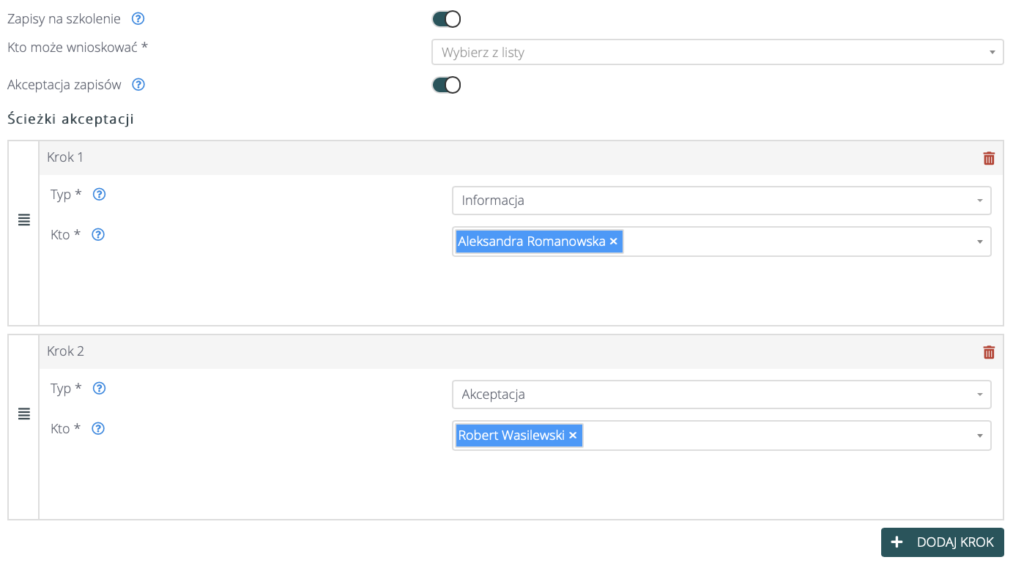Image resolution: width=1024 pixels, height=568 pixels.
Task: Expand Kto dropdown arrow in Krok 1
Action: click(979, 241)
